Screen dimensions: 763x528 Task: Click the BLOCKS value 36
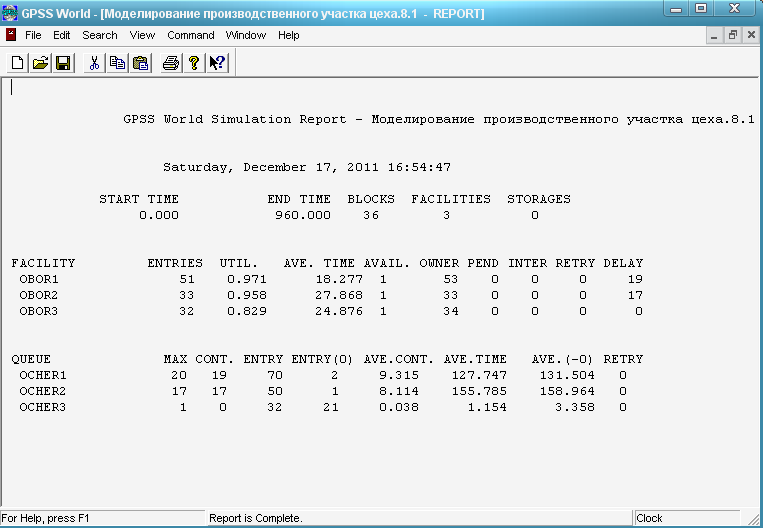click(371, 215)
